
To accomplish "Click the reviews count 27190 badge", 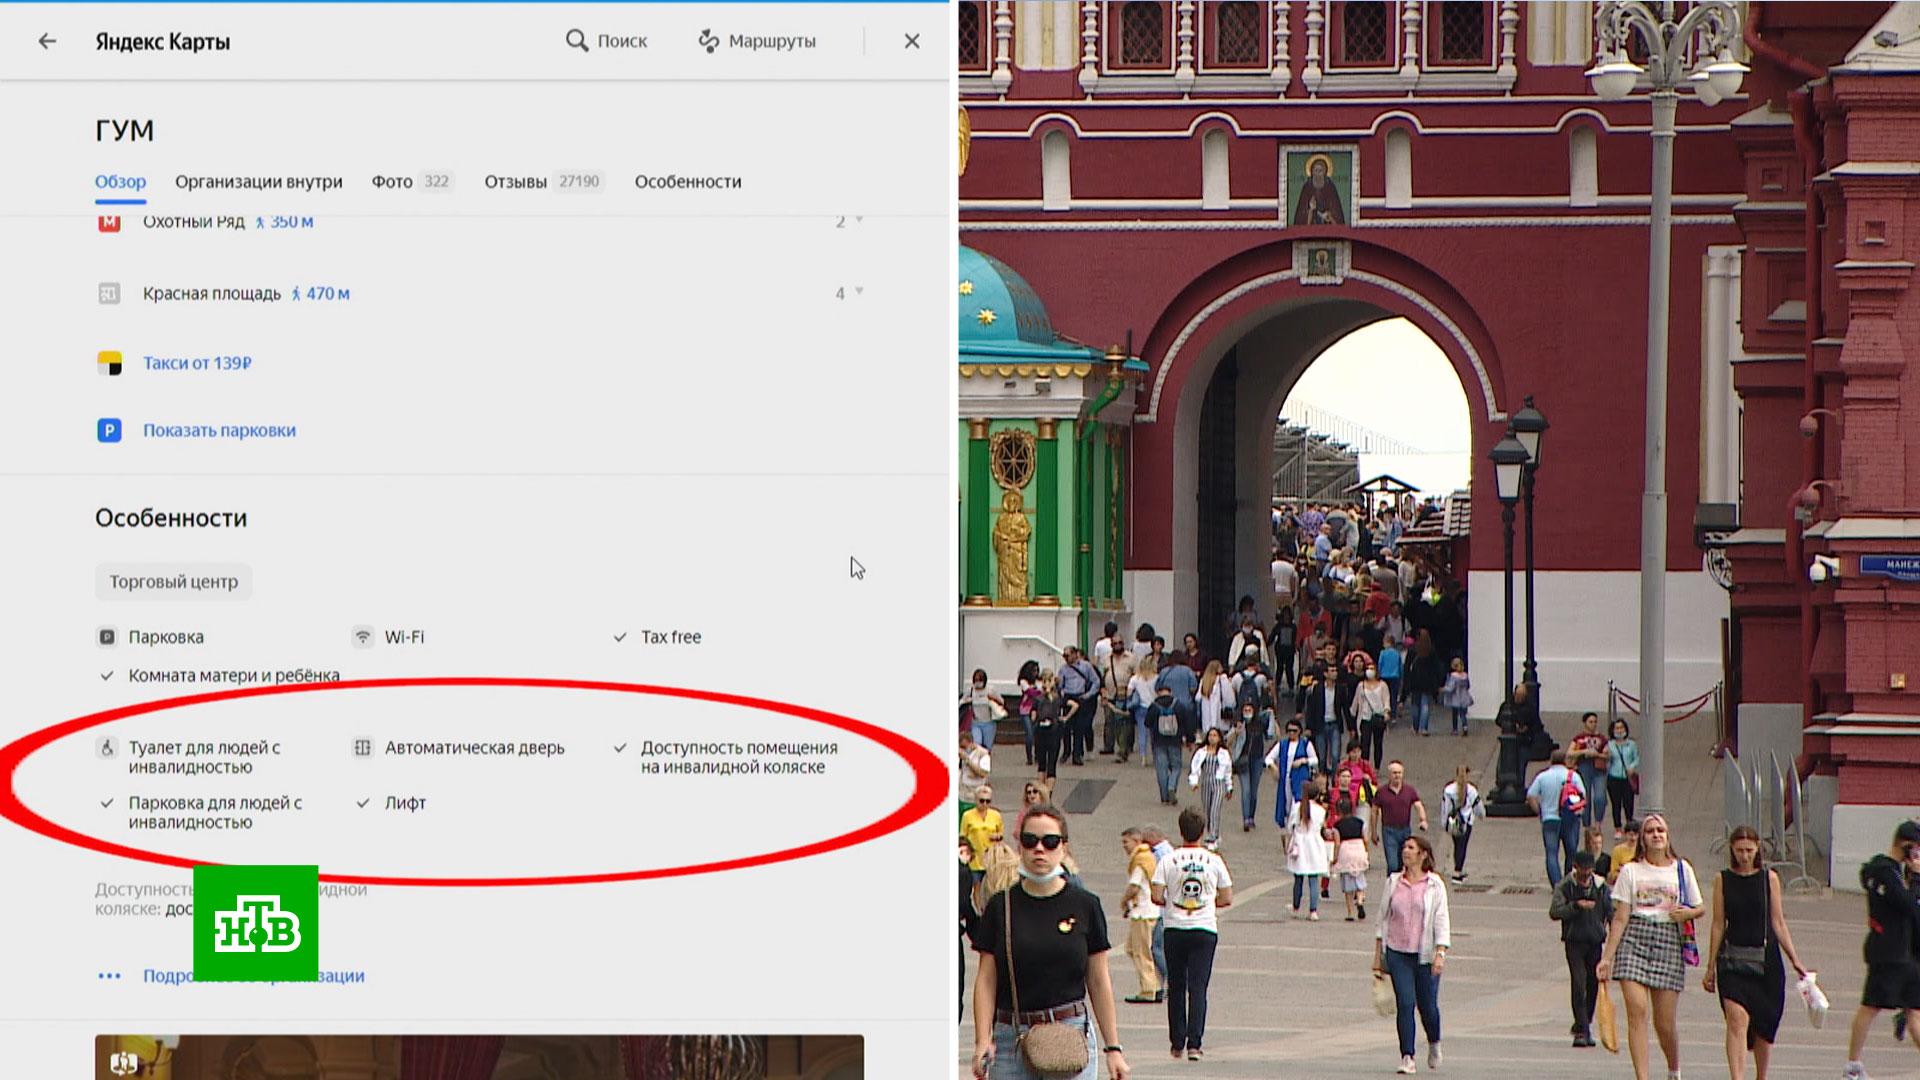I will (x=579, y=182).
